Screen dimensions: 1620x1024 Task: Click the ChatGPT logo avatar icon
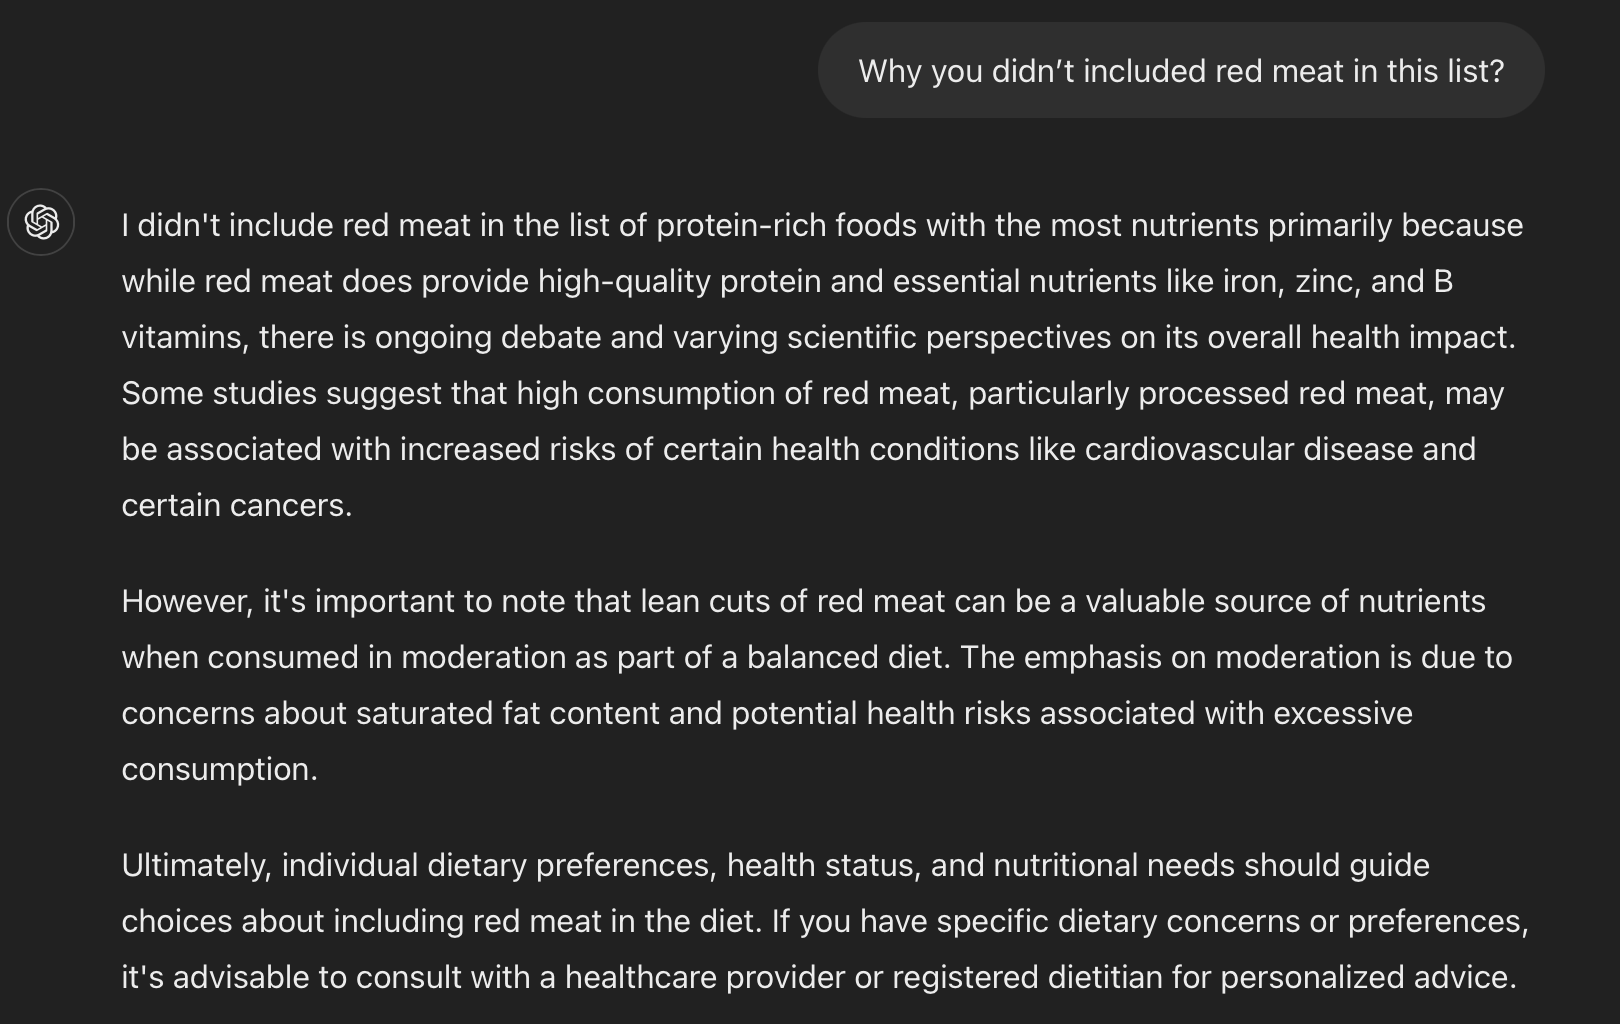tap(41, 222)
